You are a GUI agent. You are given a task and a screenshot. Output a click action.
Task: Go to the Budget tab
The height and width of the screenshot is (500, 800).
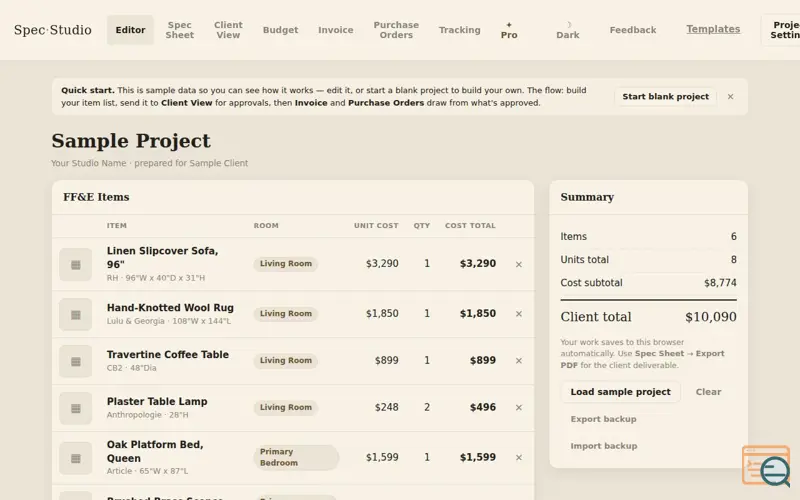280,30
